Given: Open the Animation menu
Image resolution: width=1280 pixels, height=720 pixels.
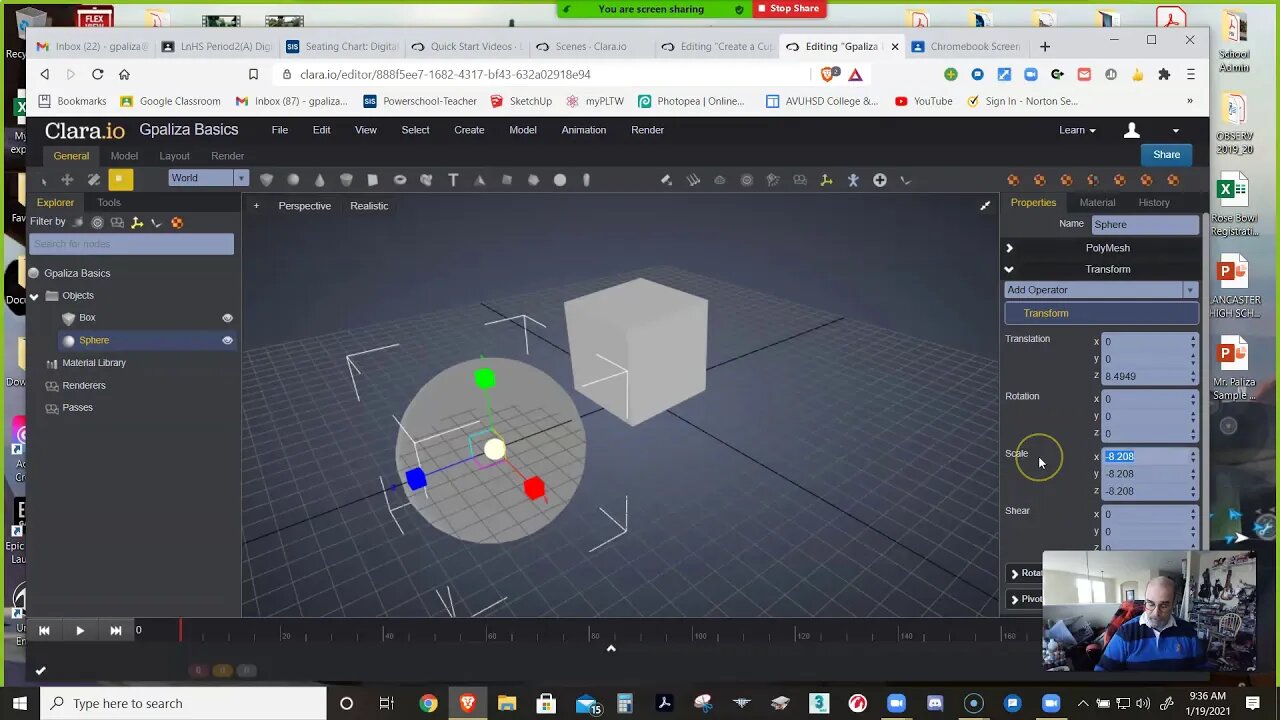Looking at the screenshot, I should coord(583,130).
